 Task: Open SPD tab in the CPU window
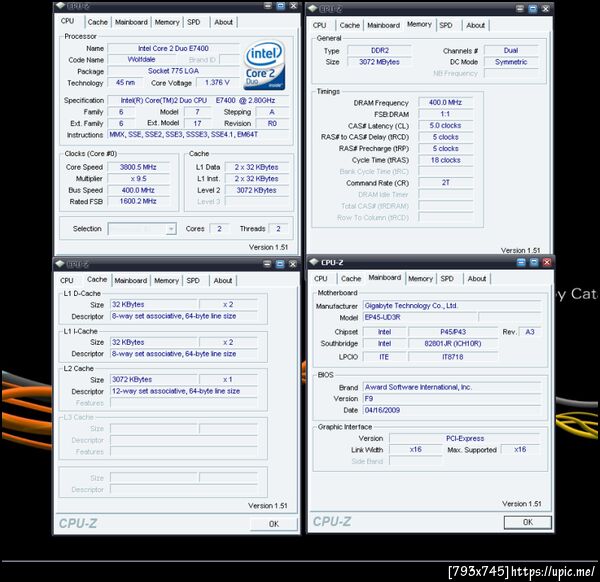[x=194, y=22]
